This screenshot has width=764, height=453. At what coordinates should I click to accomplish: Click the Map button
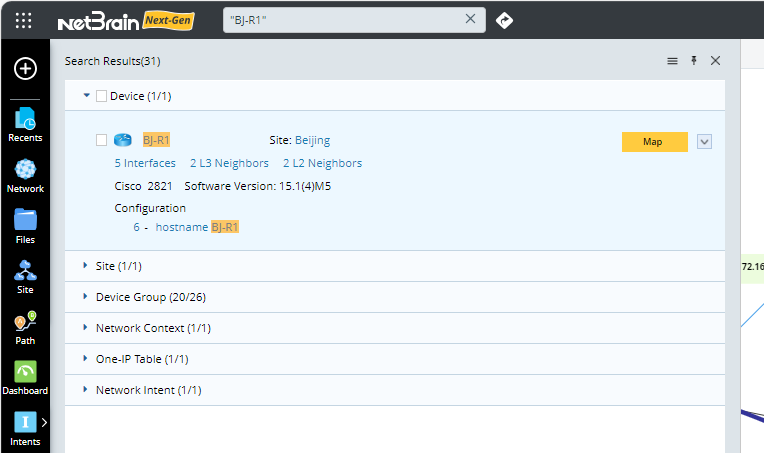(x=655, y=142)
